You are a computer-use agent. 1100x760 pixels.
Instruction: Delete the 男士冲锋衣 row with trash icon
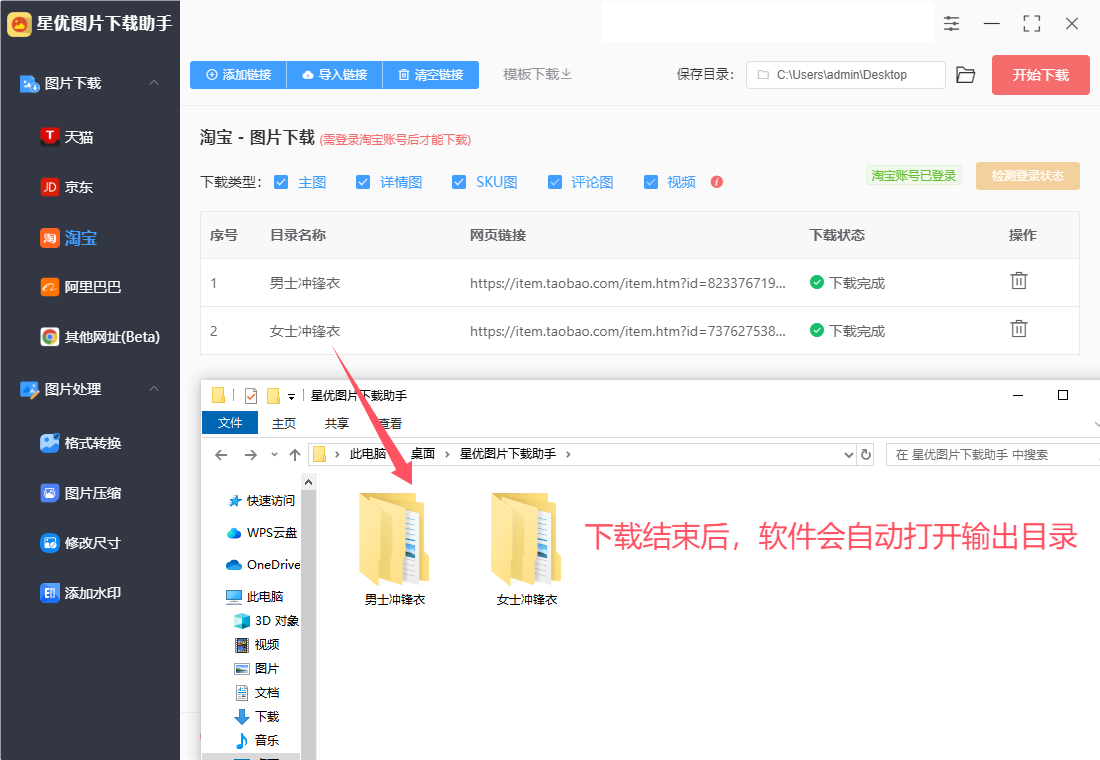point(1019,281)
